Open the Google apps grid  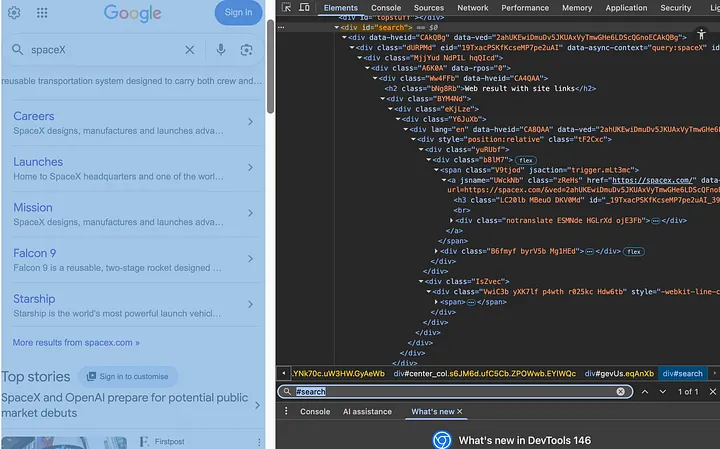[x=41, y=13]
